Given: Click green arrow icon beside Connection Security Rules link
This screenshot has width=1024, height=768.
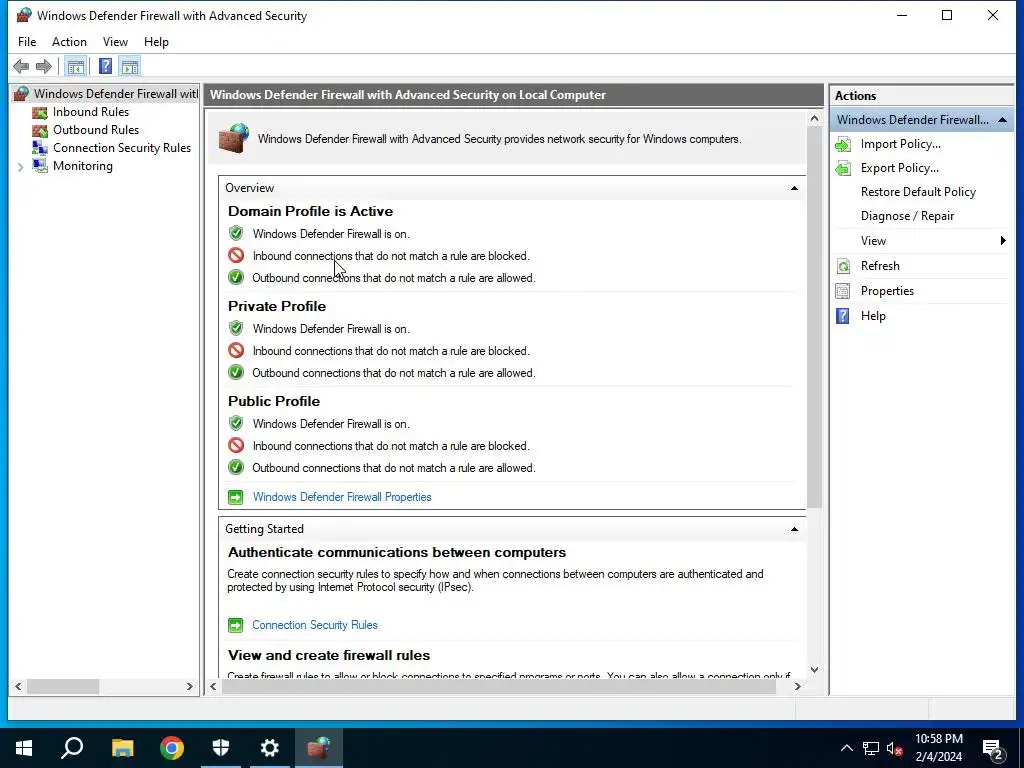Looking at the screenshot, I should [235, 626].
